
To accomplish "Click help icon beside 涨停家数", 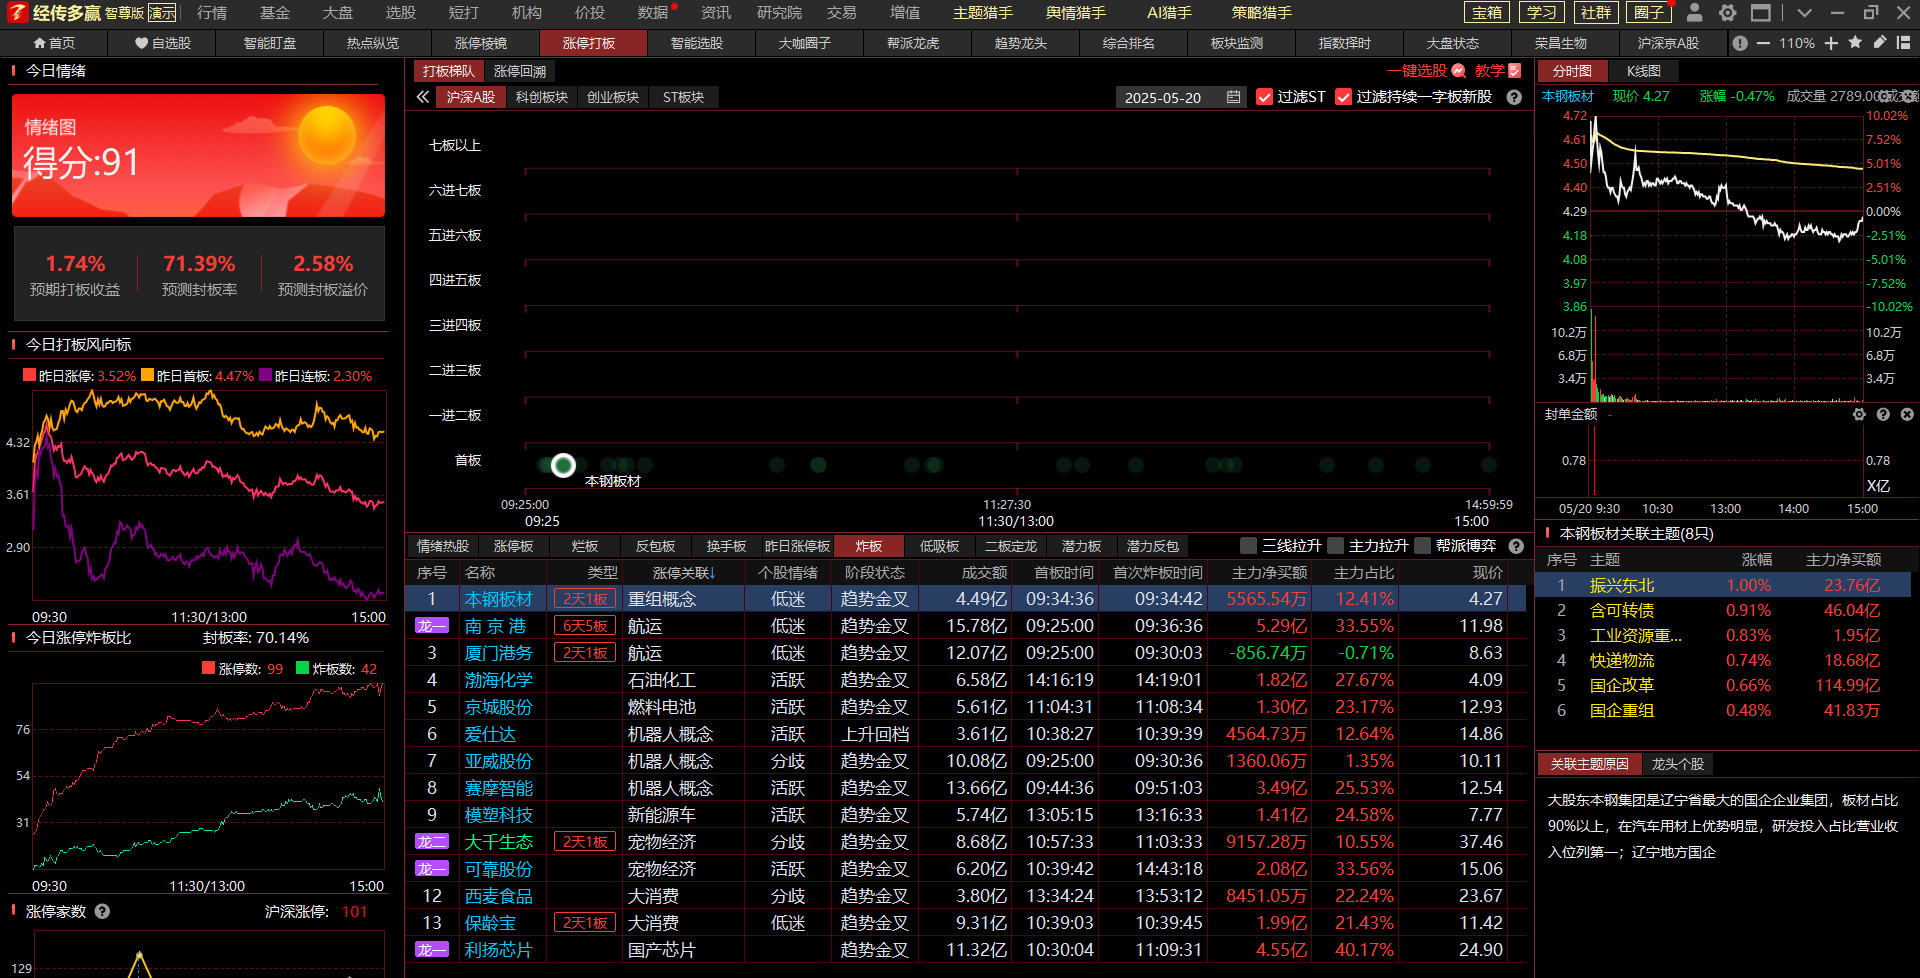I will point(102,911).
